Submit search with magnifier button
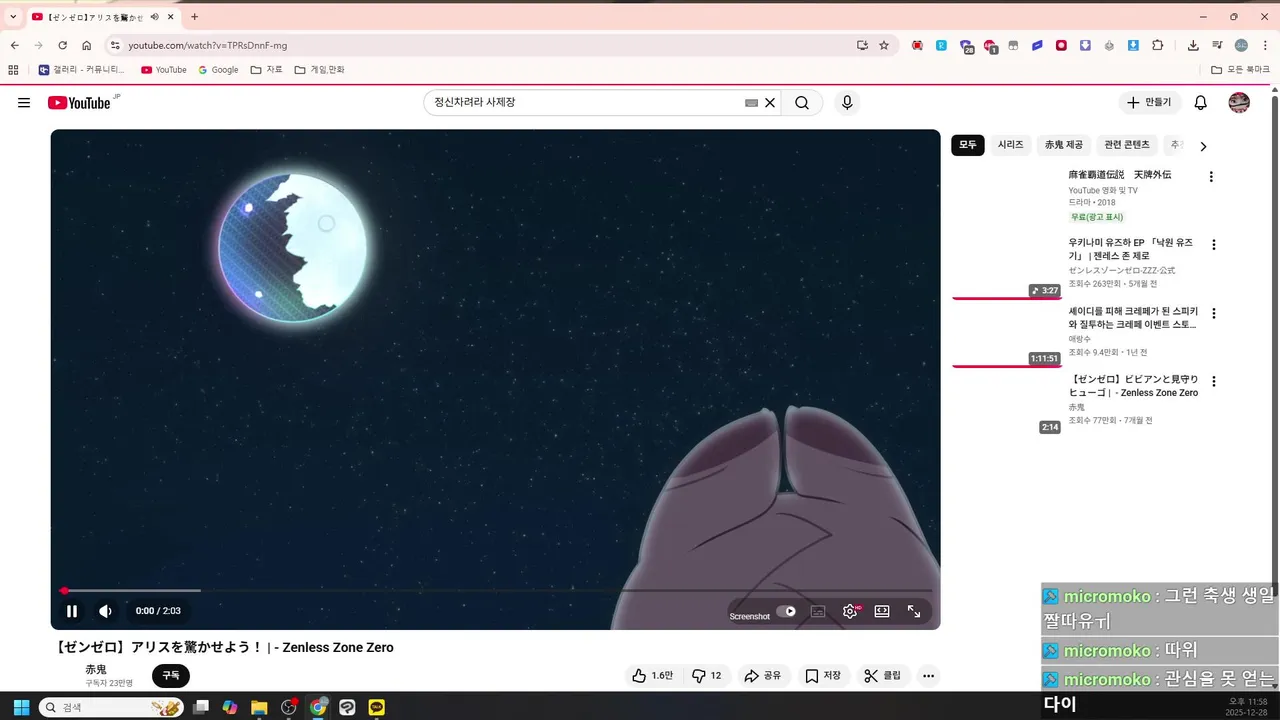Screen dimensions: 1280x720 coord(802,103)
